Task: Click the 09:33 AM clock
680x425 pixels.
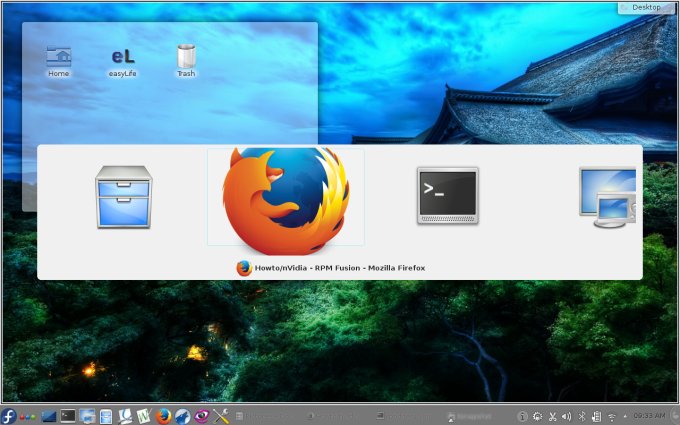Action: pos(649,416)
